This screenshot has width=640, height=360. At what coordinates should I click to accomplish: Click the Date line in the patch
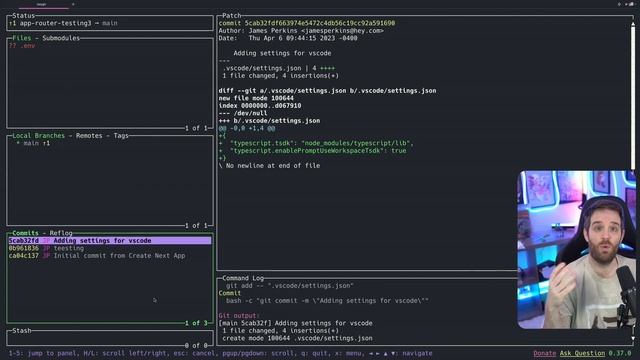[288, 38]
